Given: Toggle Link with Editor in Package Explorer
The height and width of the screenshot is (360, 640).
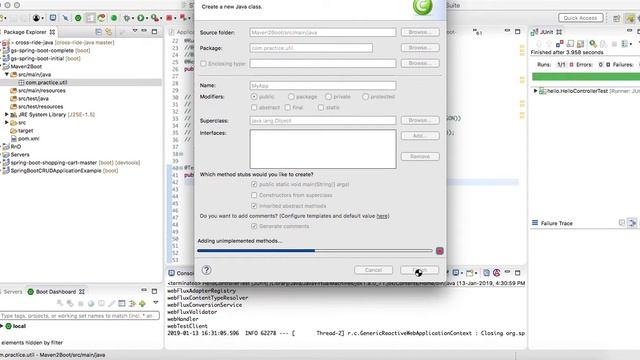Looking at the screenshot, I should (109, 31).
